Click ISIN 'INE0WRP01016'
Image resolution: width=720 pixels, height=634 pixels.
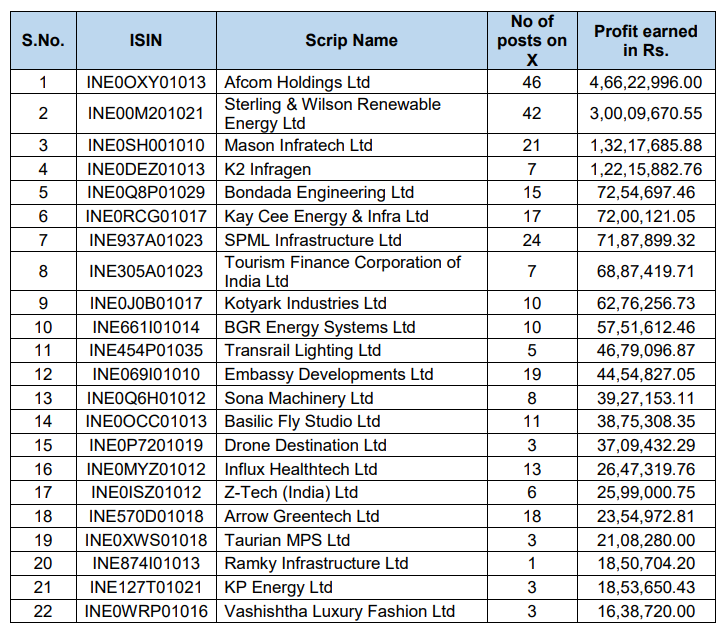[x=146, y=611]
